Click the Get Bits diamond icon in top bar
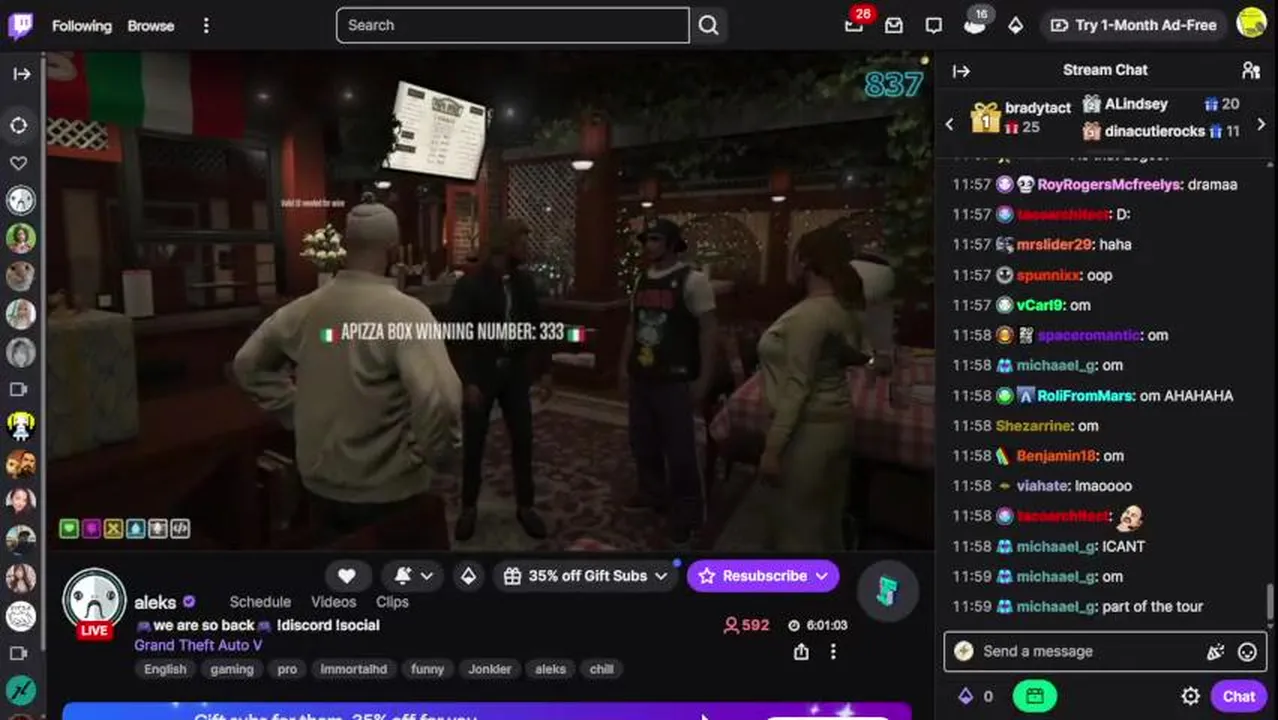Image resolution: width=1278 pixels, height=720 pixels. coord(1015,26)
